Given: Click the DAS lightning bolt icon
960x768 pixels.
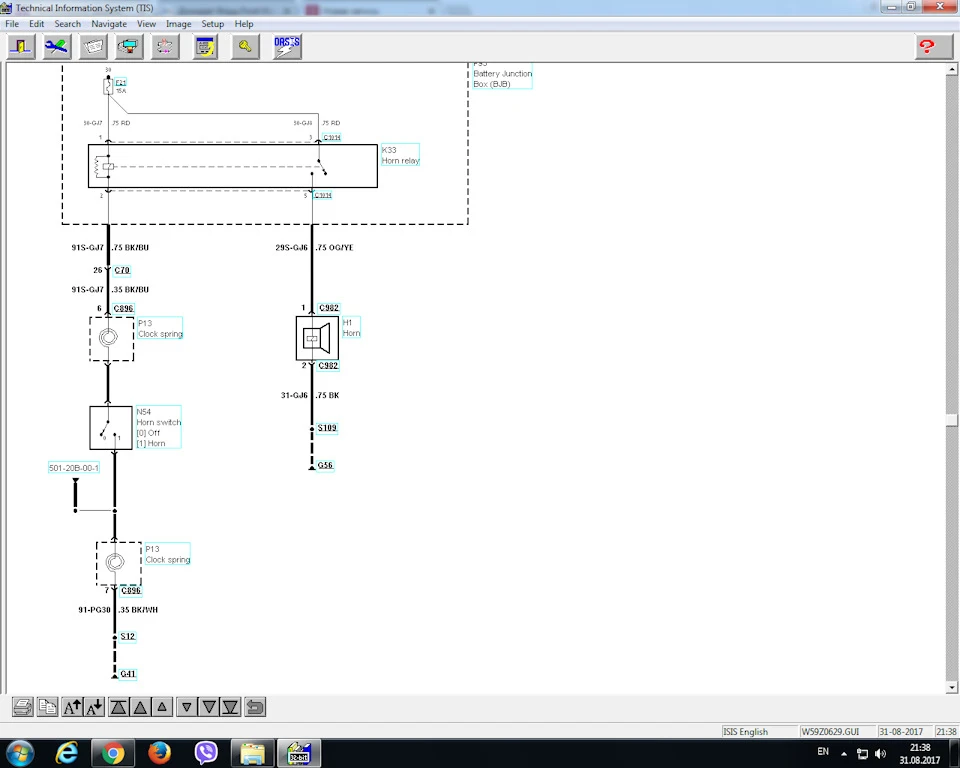Looking at the screenshot, I should (287, 47).
